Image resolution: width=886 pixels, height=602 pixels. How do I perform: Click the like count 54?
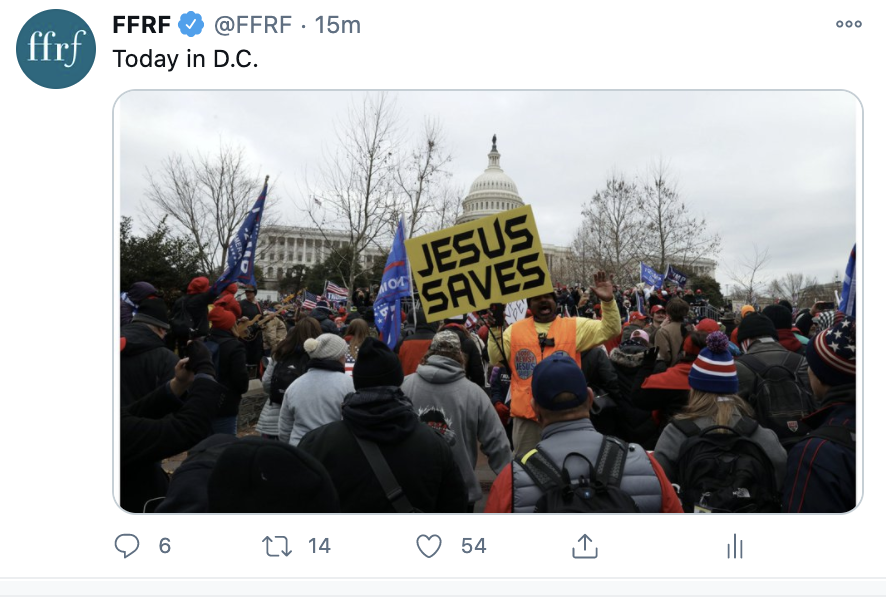(474, 545)
